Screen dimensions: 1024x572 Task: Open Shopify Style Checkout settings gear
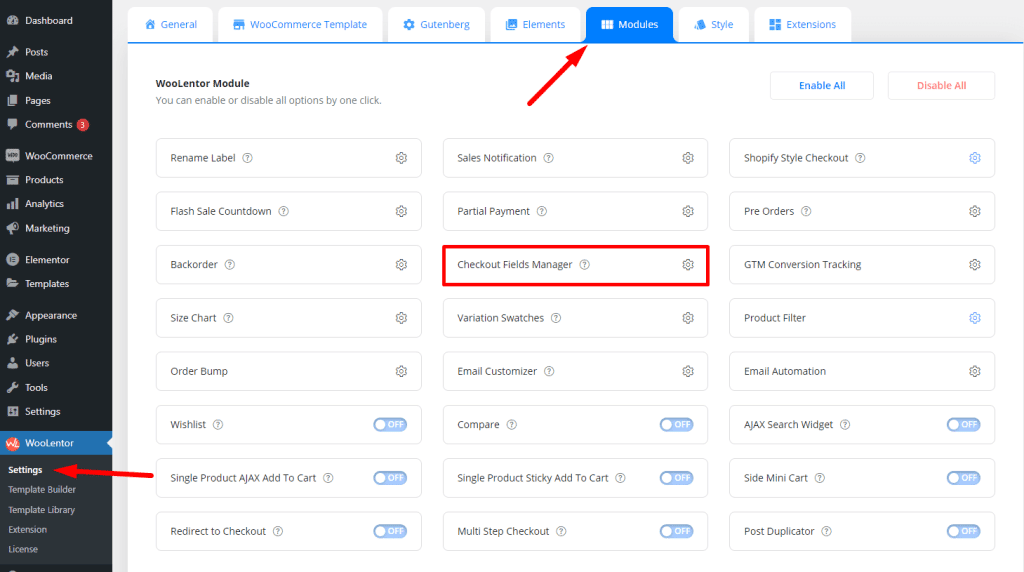pyautogui.click(x=974, y=158)
